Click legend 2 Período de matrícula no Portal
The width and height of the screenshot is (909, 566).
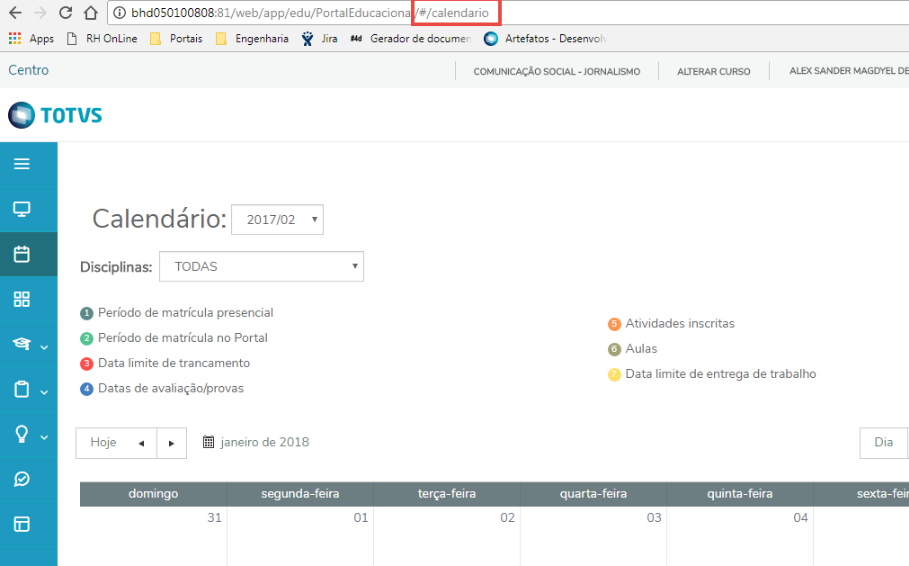174,338
